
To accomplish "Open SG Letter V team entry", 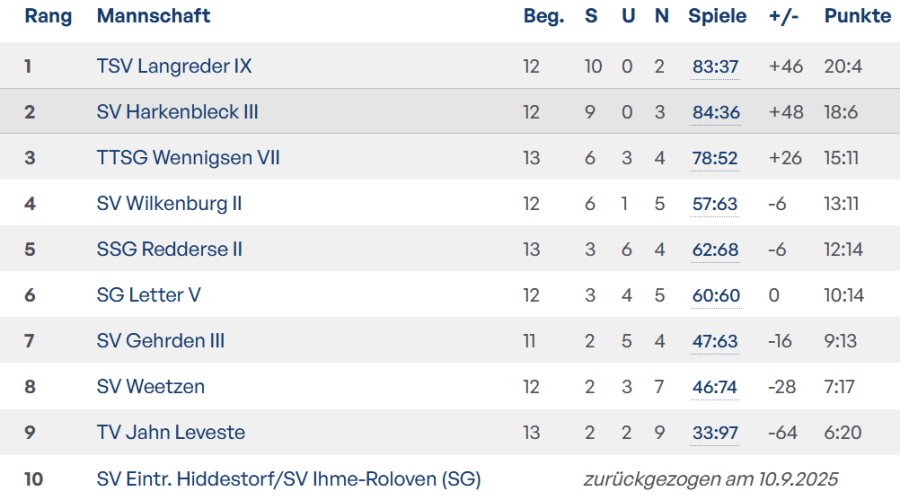I will (x=149, y=296).
